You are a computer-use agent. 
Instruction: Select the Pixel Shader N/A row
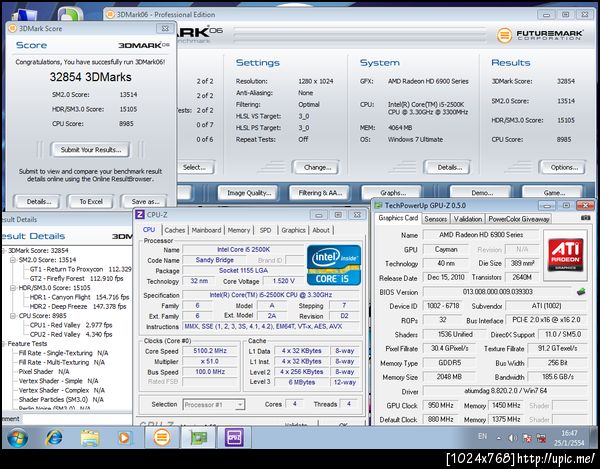click(x=44, y=372)
